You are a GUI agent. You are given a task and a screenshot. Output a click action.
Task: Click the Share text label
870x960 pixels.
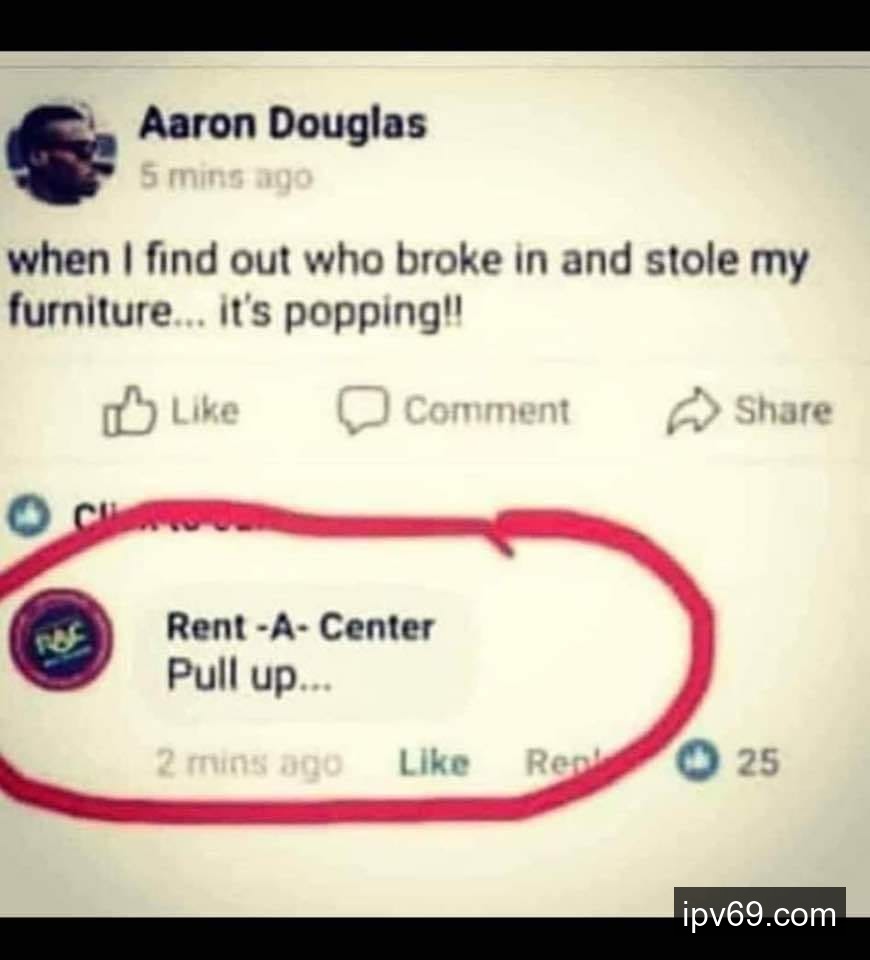(784, 410)
